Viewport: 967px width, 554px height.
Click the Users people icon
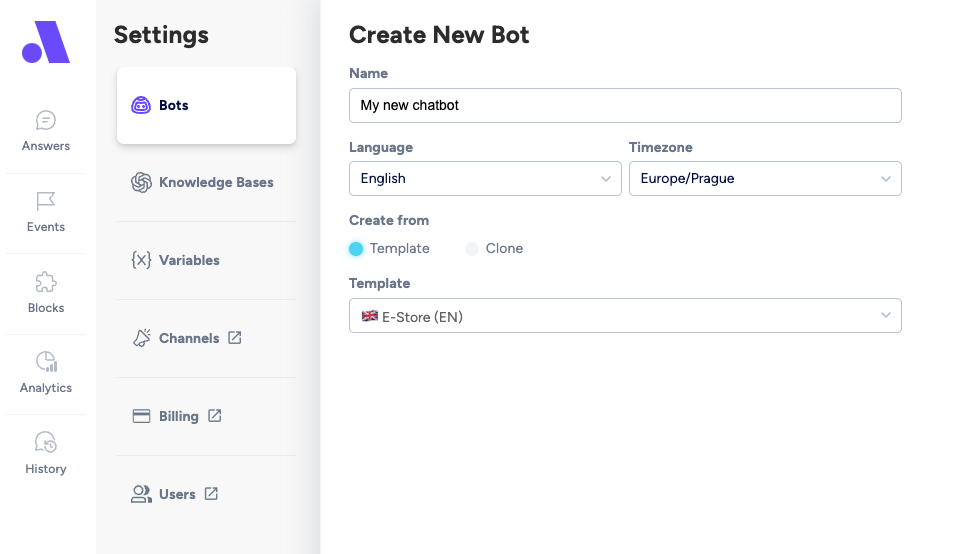[141, 494]
